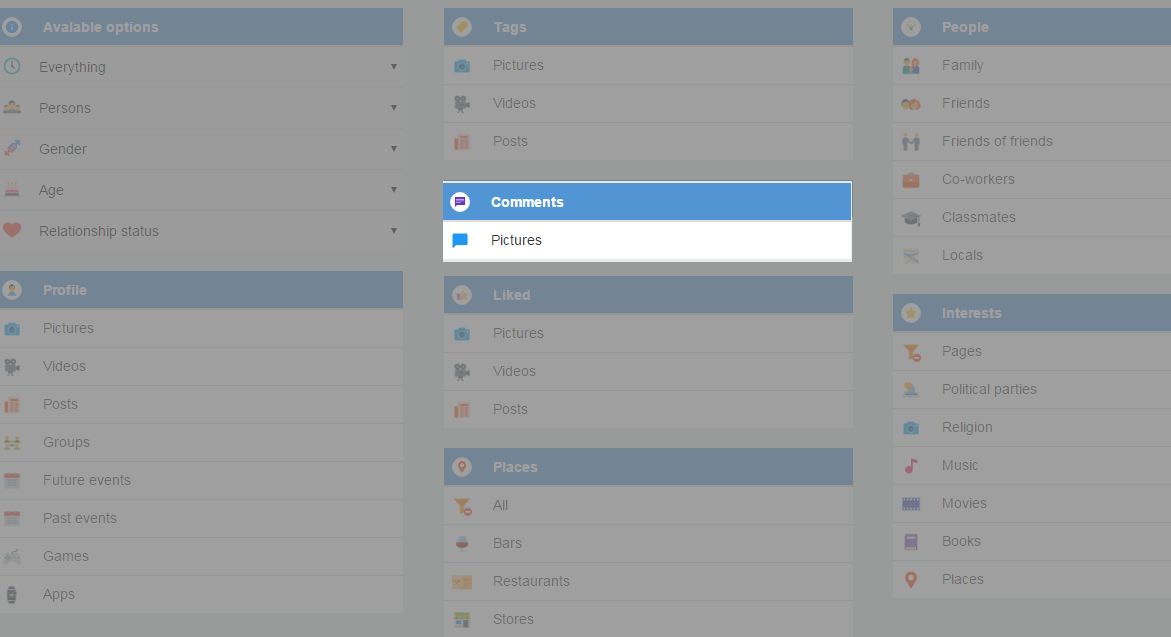Expand the Persons dropdown arrow
The height and width of the screenshot is (637, 1171).
394,108
